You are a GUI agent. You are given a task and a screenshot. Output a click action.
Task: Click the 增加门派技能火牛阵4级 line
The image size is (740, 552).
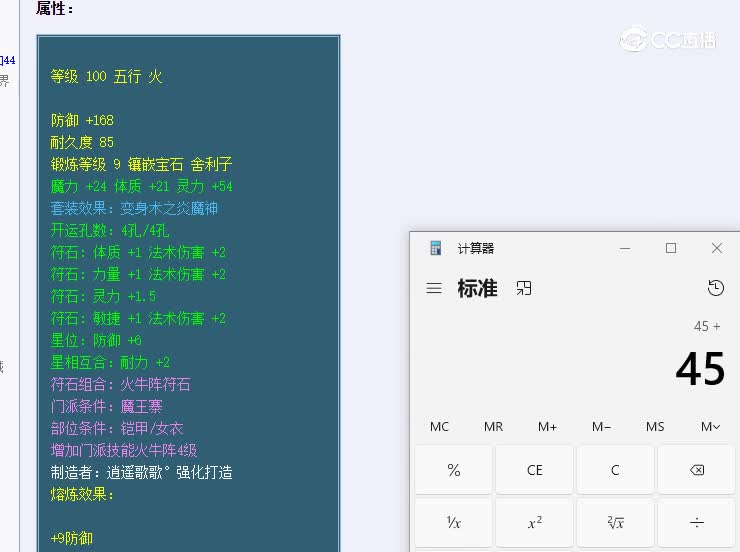tap(124, 451)
